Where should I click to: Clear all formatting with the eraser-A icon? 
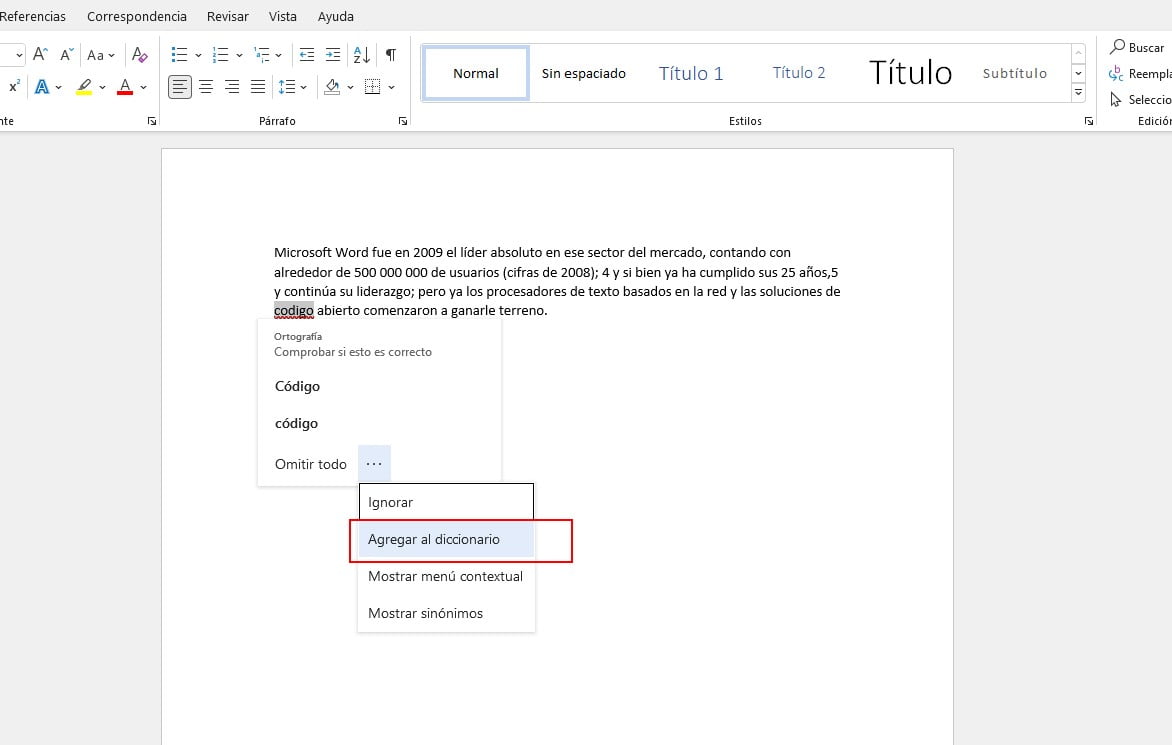[x=139, y=55]
